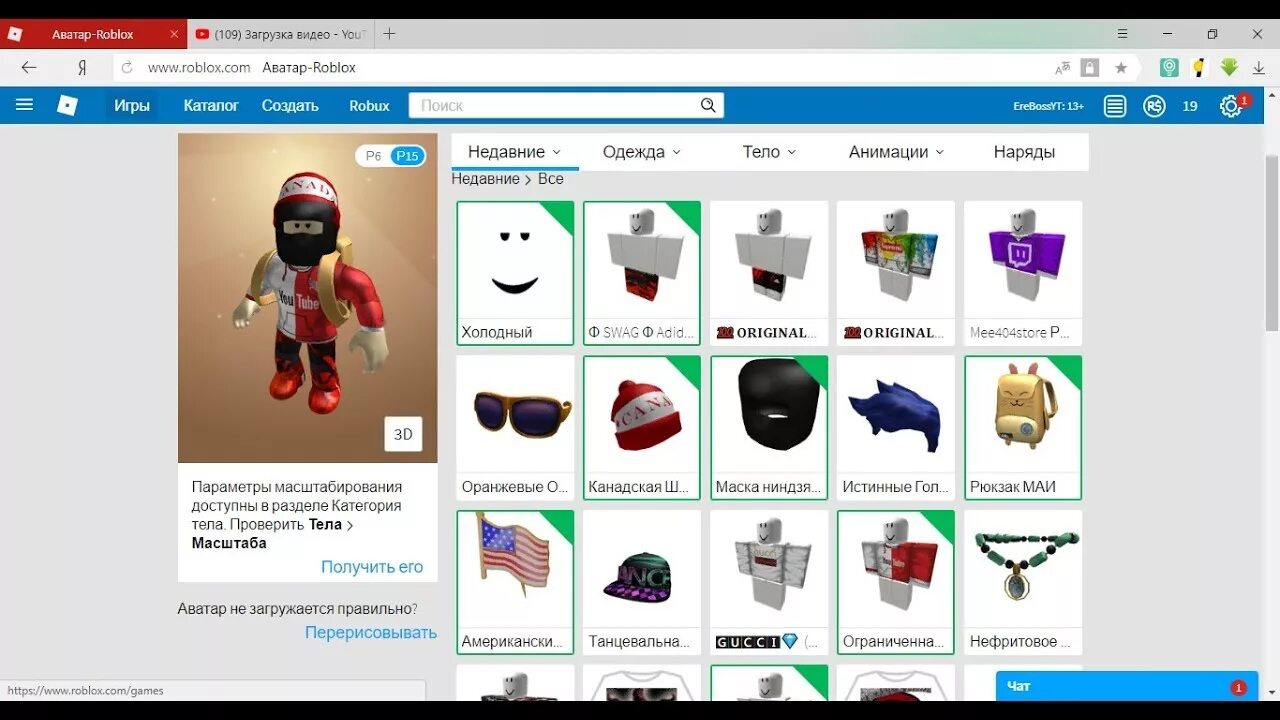Open the settings gear icon
1280x720 pixels.
[1230, 106]
